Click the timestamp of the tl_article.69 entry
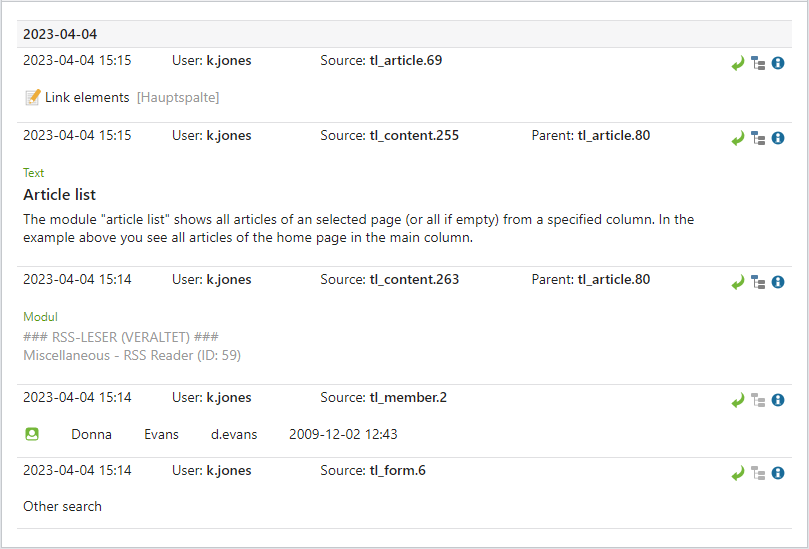809x549 pixels. [77, 60]
